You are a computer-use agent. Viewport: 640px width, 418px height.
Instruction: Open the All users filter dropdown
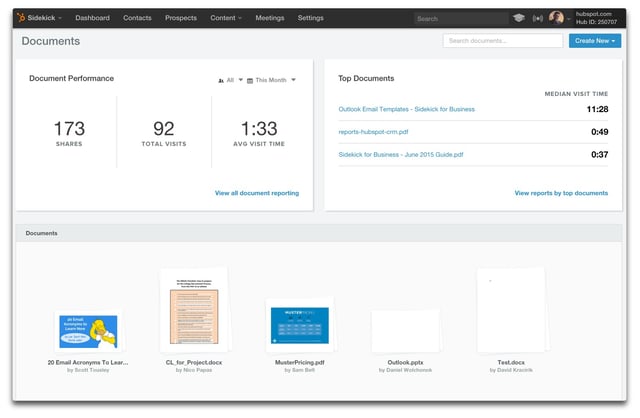[x=231, y=80]
